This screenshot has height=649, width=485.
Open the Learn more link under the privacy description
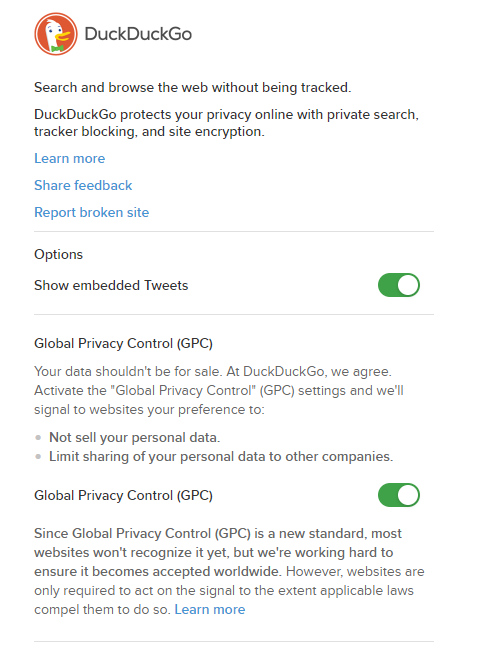click(70, 159)
